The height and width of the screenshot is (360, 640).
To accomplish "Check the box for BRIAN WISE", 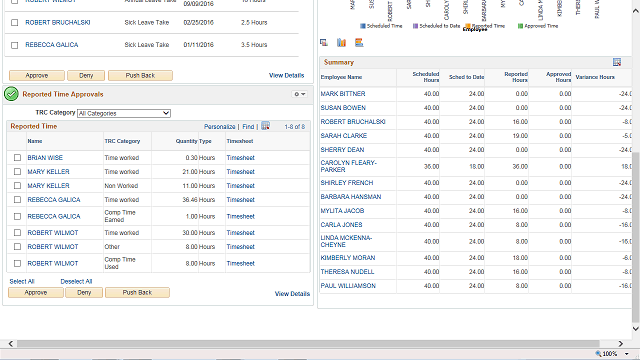I will pos(17,158).
